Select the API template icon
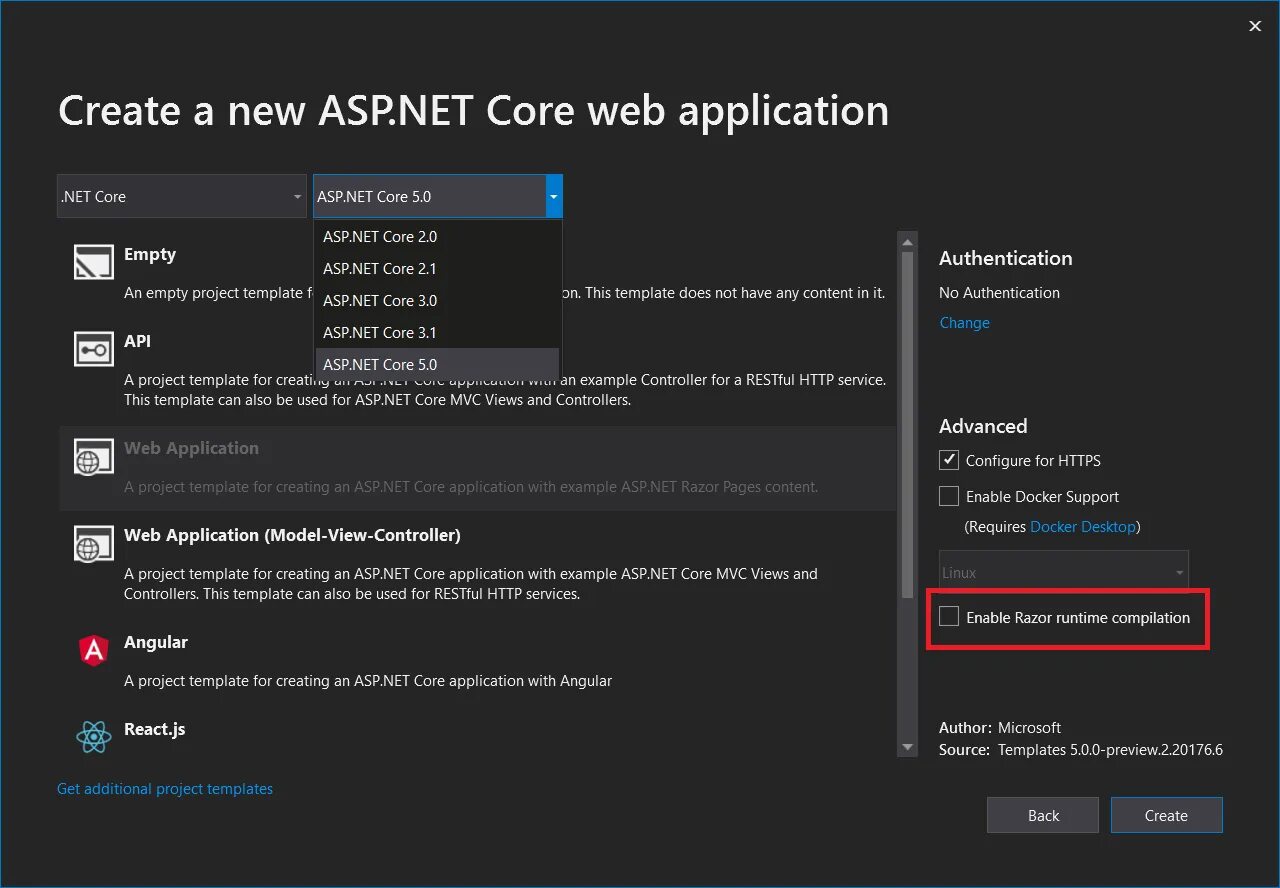 (x=94, y=349)
